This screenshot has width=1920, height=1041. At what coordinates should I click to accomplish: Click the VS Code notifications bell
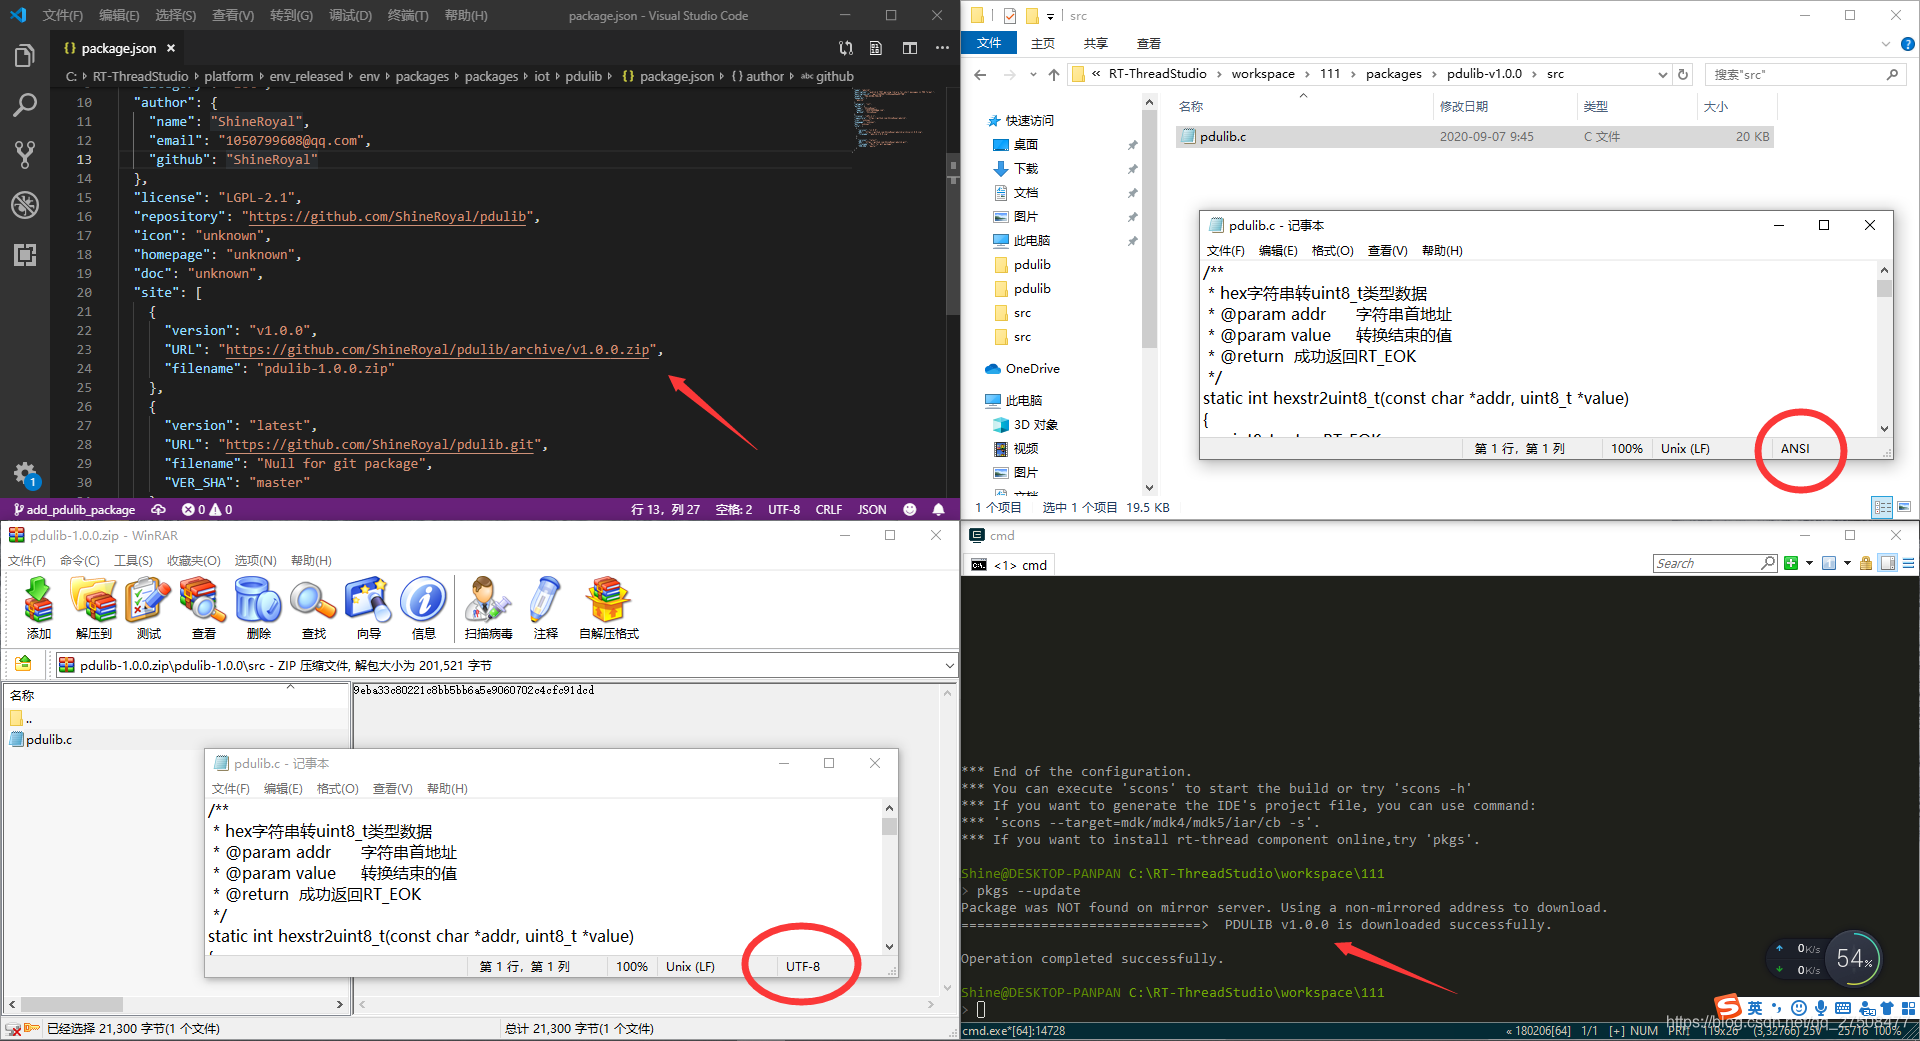938,509
